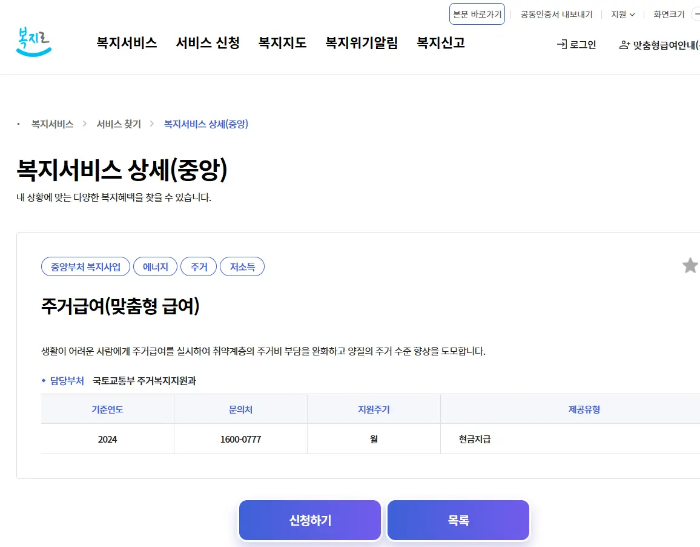Click the 지원주기 column header
Image resolution: width=700 pixels, height=547 pixels.
[x=374, y=409]
